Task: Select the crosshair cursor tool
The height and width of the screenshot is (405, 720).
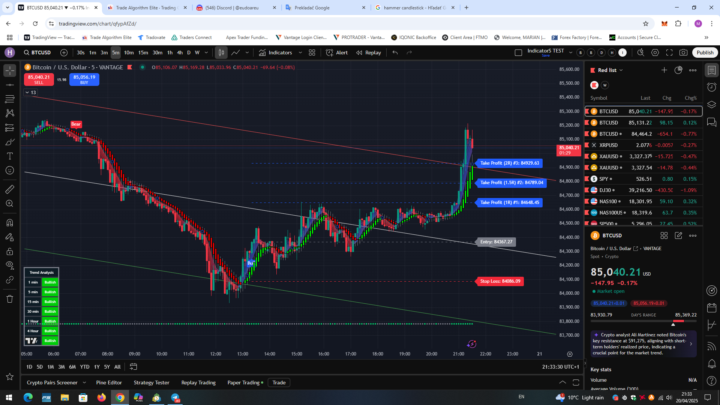Action: point(10,70)
